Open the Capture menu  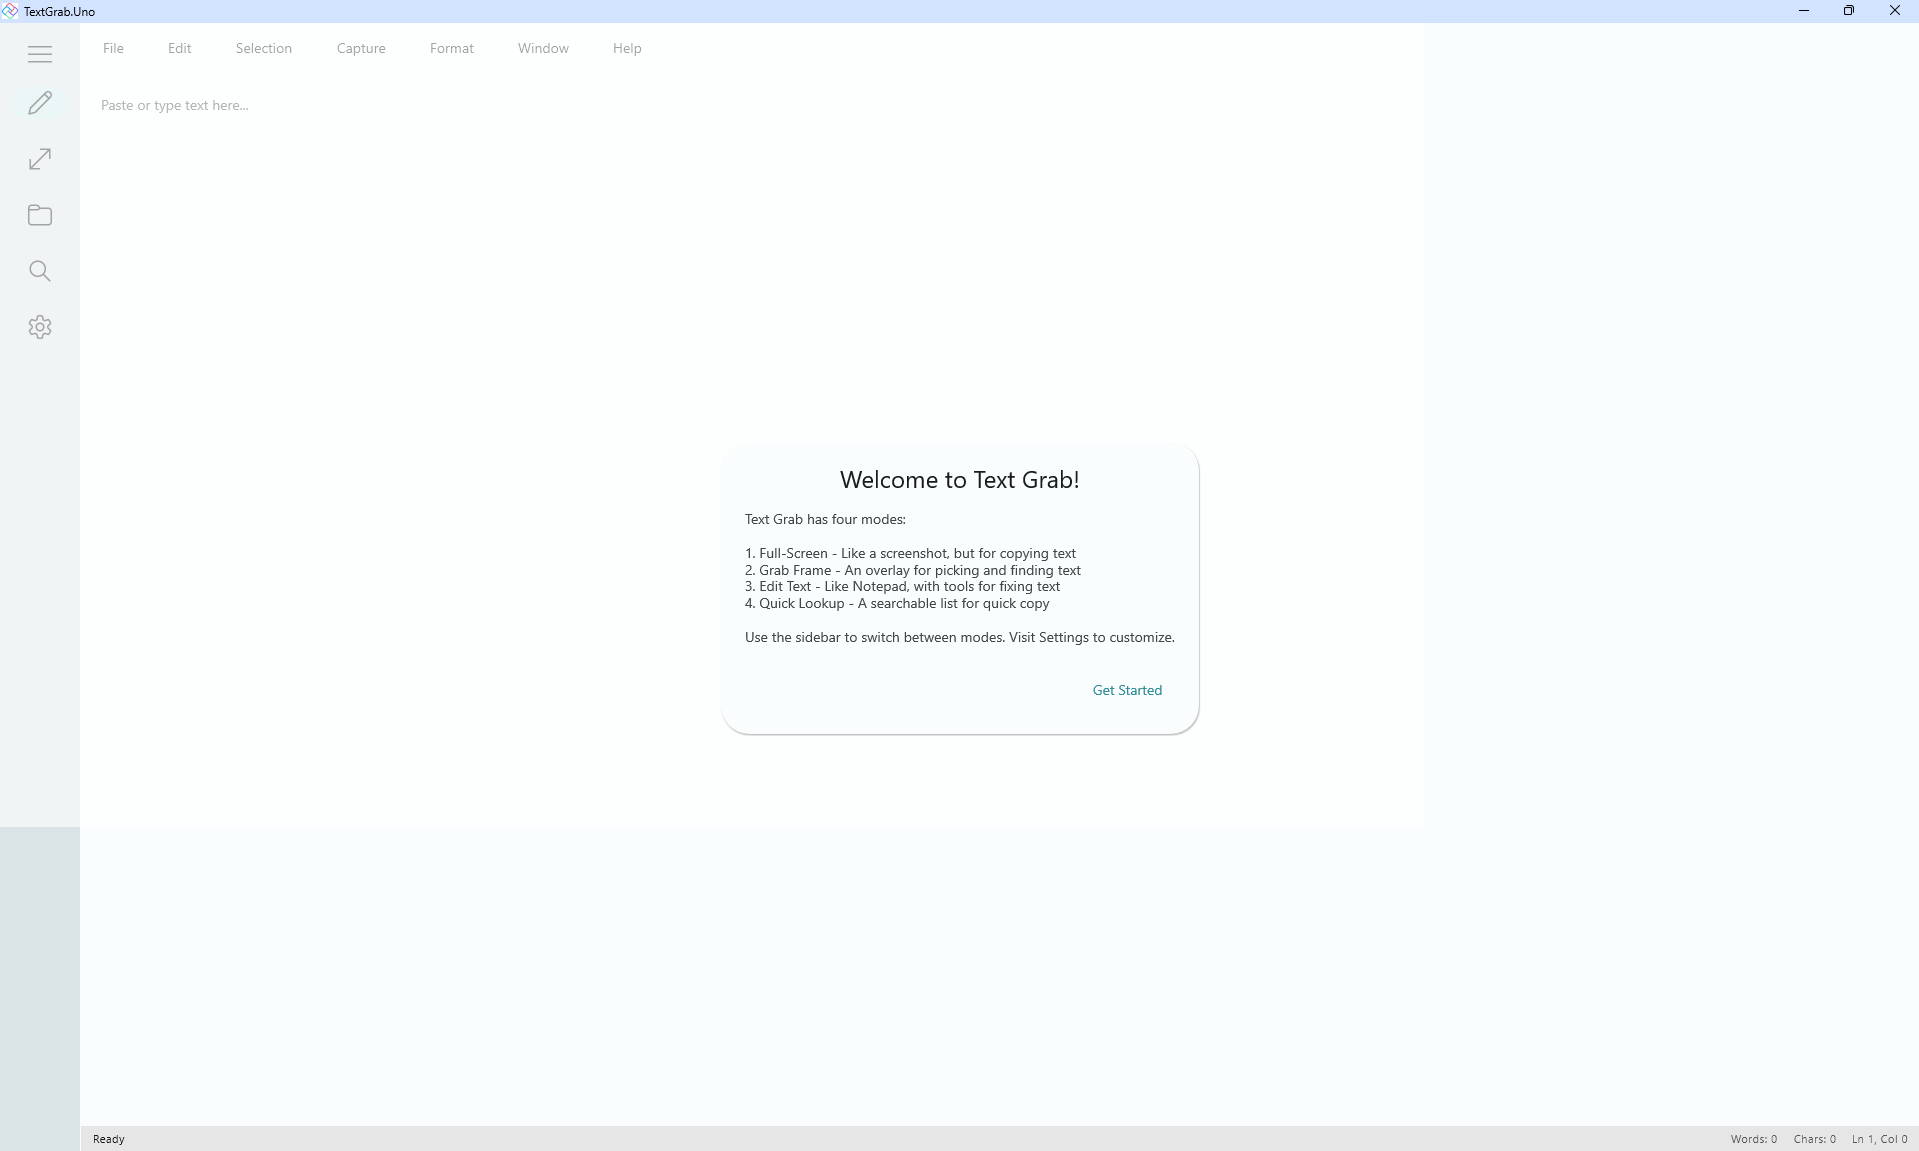pyautogui.click(x=361, y=48)
